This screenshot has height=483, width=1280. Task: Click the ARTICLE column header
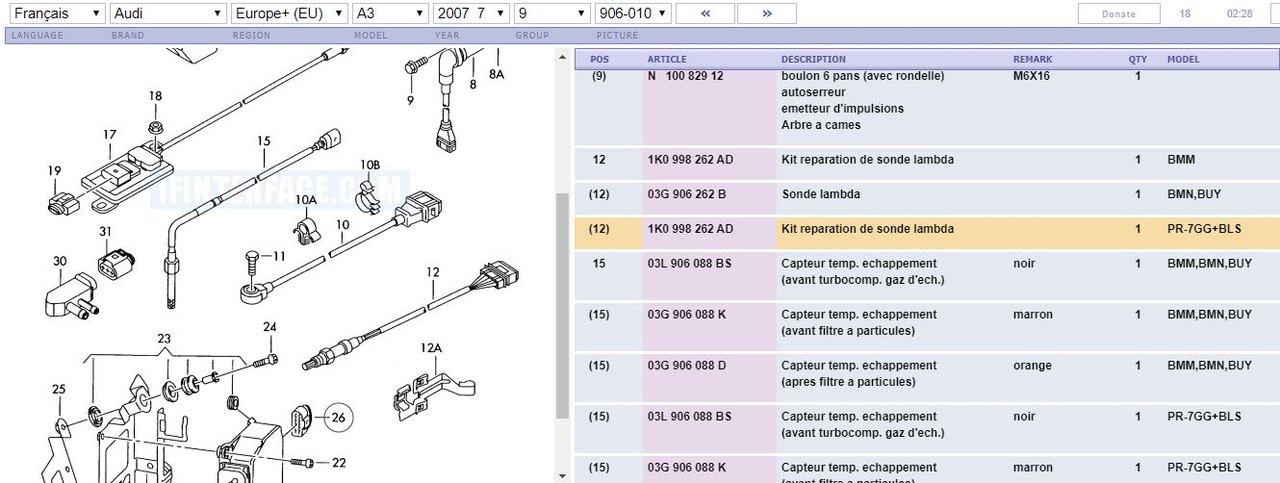point(667,59)
